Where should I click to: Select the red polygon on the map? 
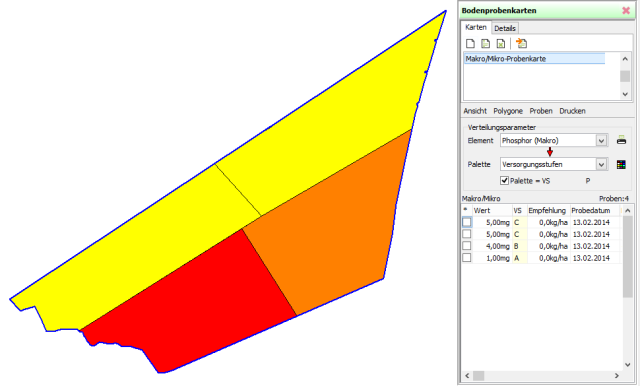pyautogui.click(x=188, y=302)
